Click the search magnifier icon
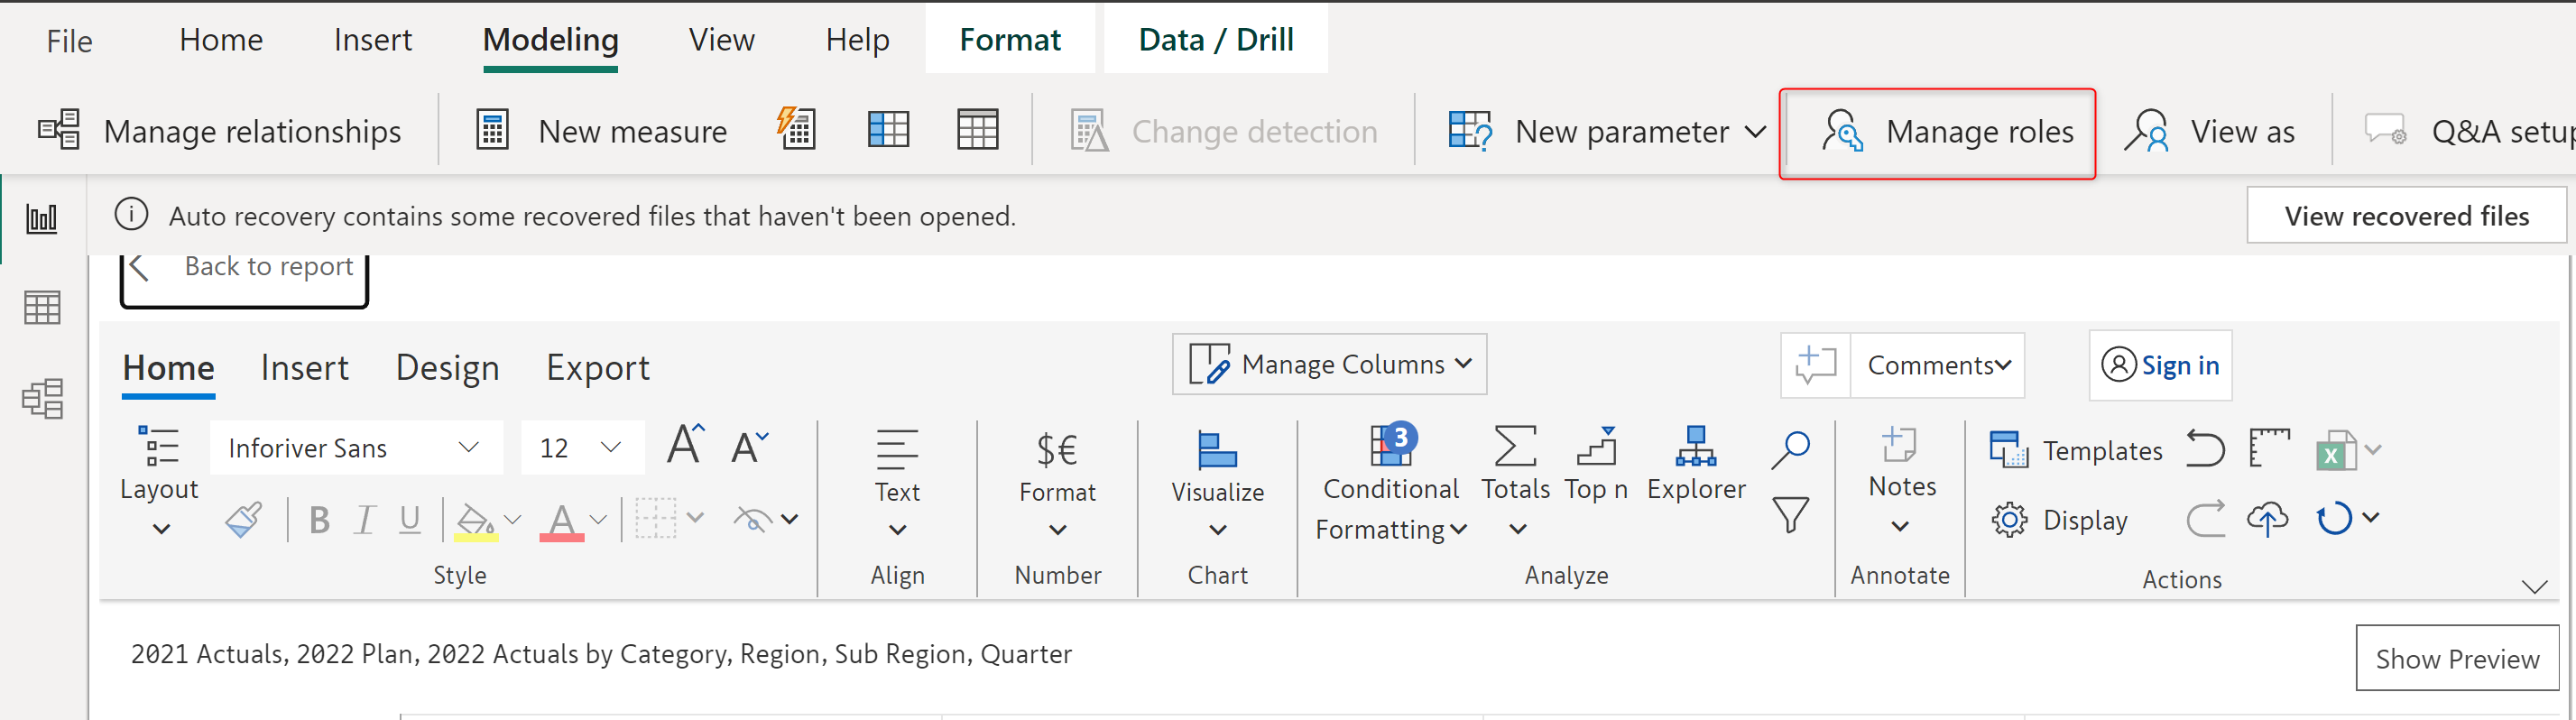The width and height of the screenshot is (2576, 720). [1790, 449]
